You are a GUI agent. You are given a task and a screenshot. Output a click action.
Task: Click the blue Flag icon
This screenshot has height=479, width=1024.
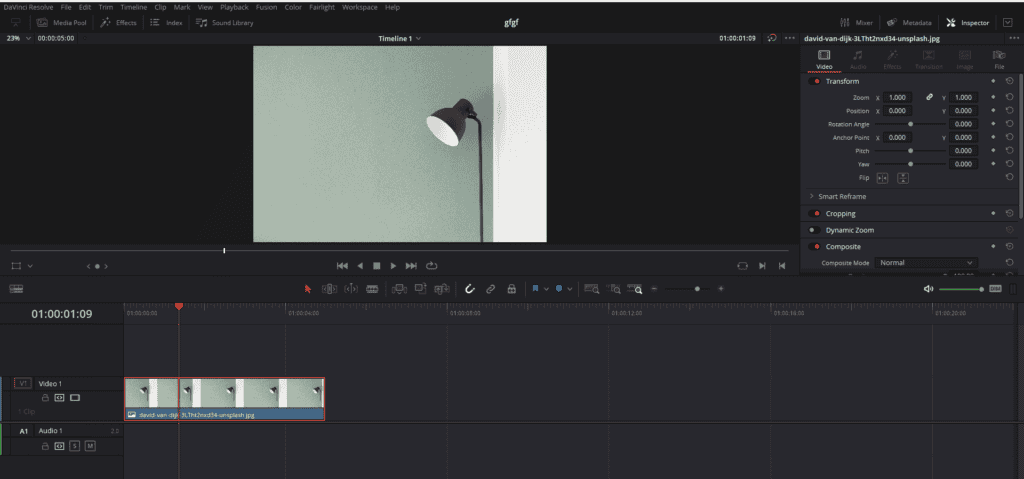535,288
